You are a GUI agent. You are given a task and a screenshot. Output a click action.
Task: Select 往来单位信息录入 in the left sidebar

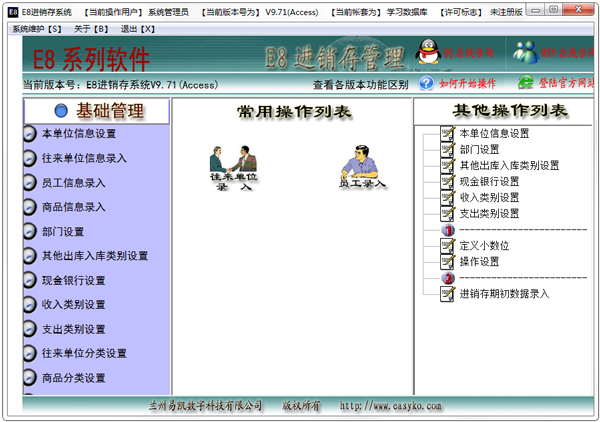coord(84,158)
